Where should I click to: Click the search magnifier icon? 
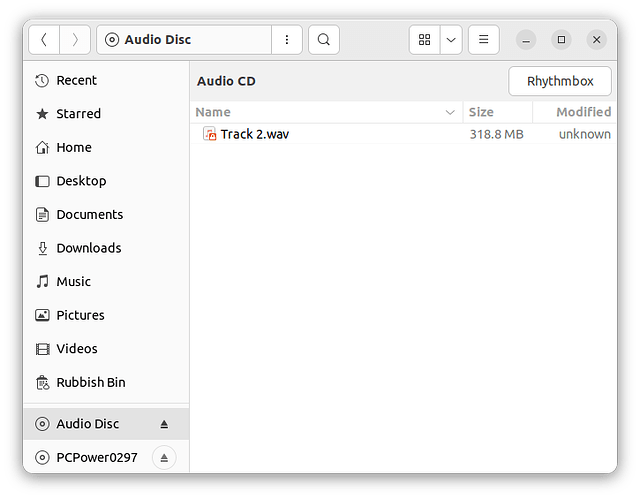[324, 40]
